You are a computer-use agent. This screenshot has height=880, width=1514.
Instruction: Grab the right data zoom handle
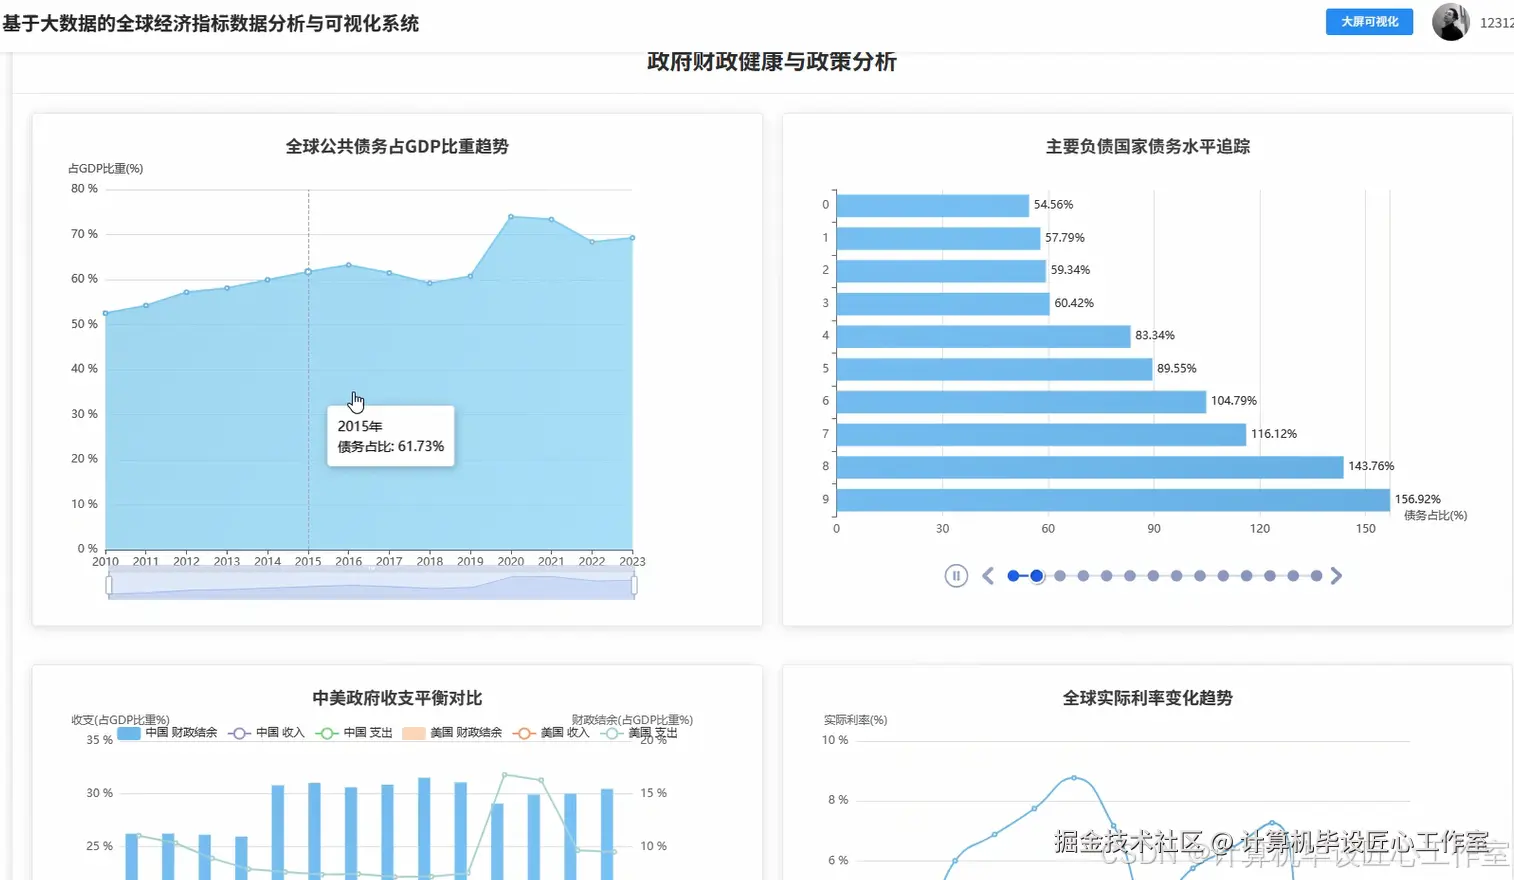[x=634, y=585]
